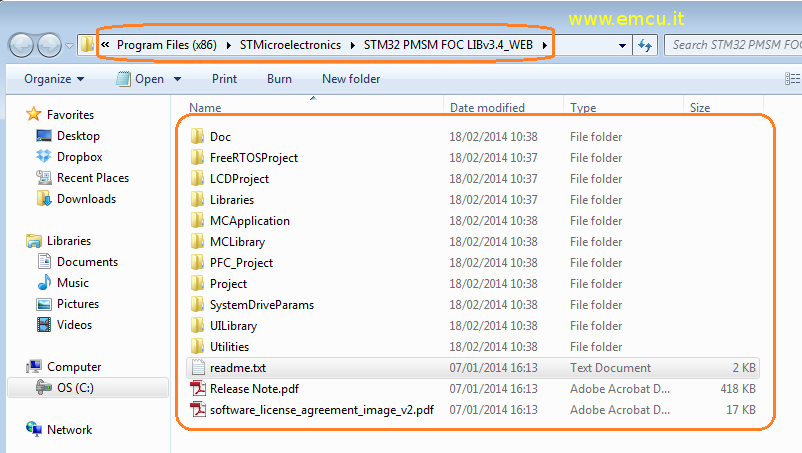This screenshot has width=802, height=453.
Task: Sort by the Name column header
Action: tap(205, 107)
